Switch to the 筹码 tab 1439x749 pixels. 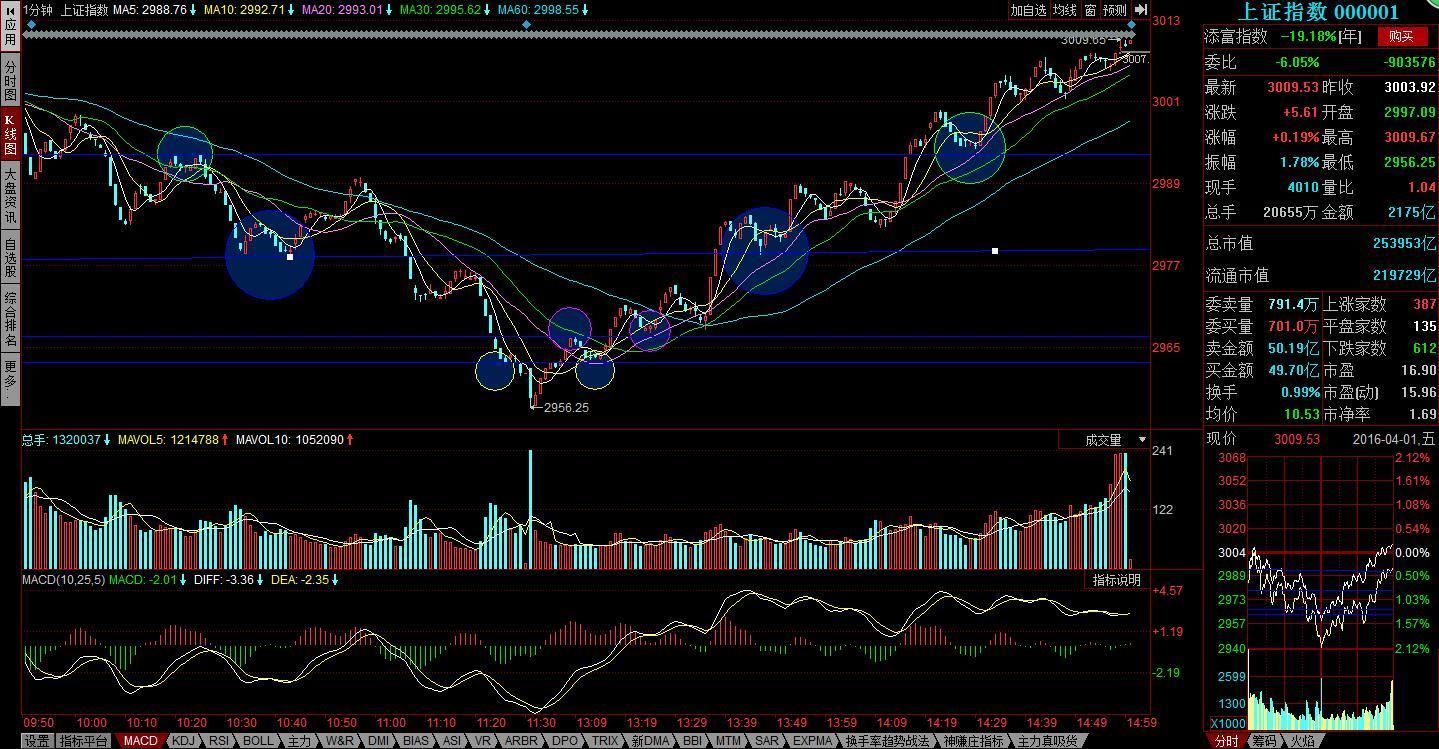click(x=1264, y=741)
